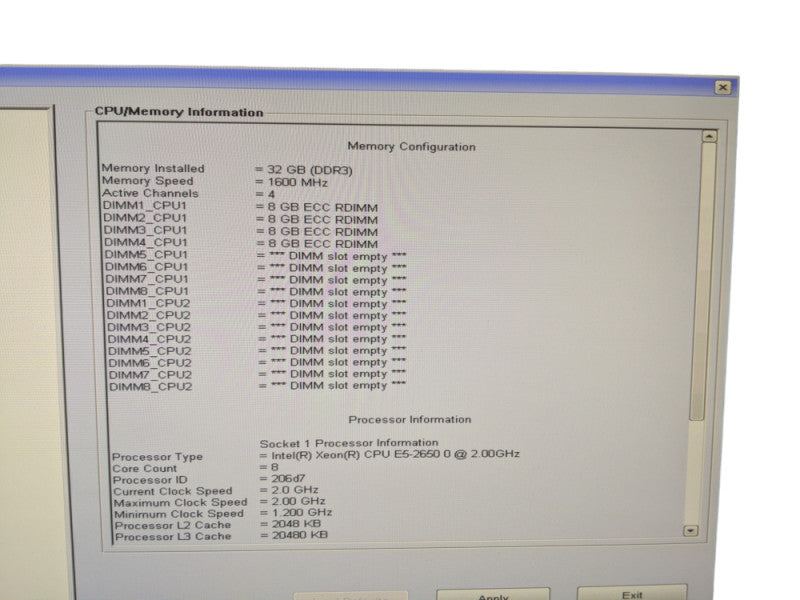
Task: Select the DIMM3_CPU1 row label
Action: (145, 230)
